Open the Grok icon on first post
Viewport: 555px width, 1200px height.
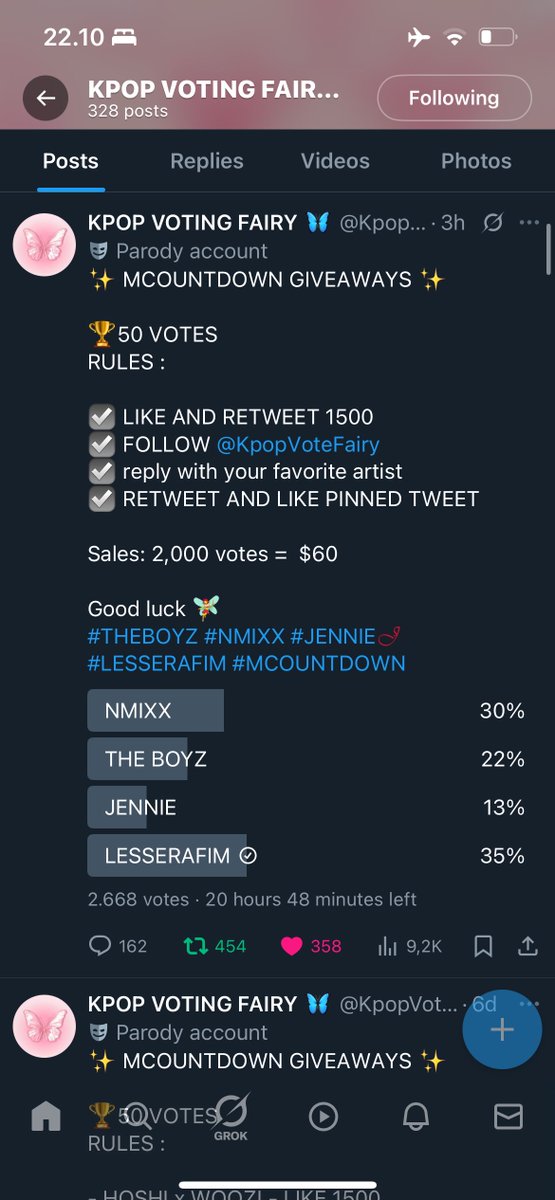point(493,222)
